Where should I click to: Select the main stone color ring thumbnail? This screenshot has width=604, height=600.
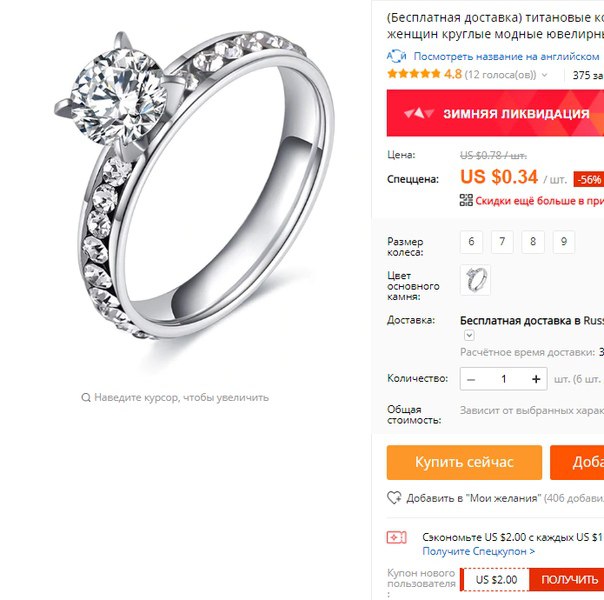click(x=475, y=280)
